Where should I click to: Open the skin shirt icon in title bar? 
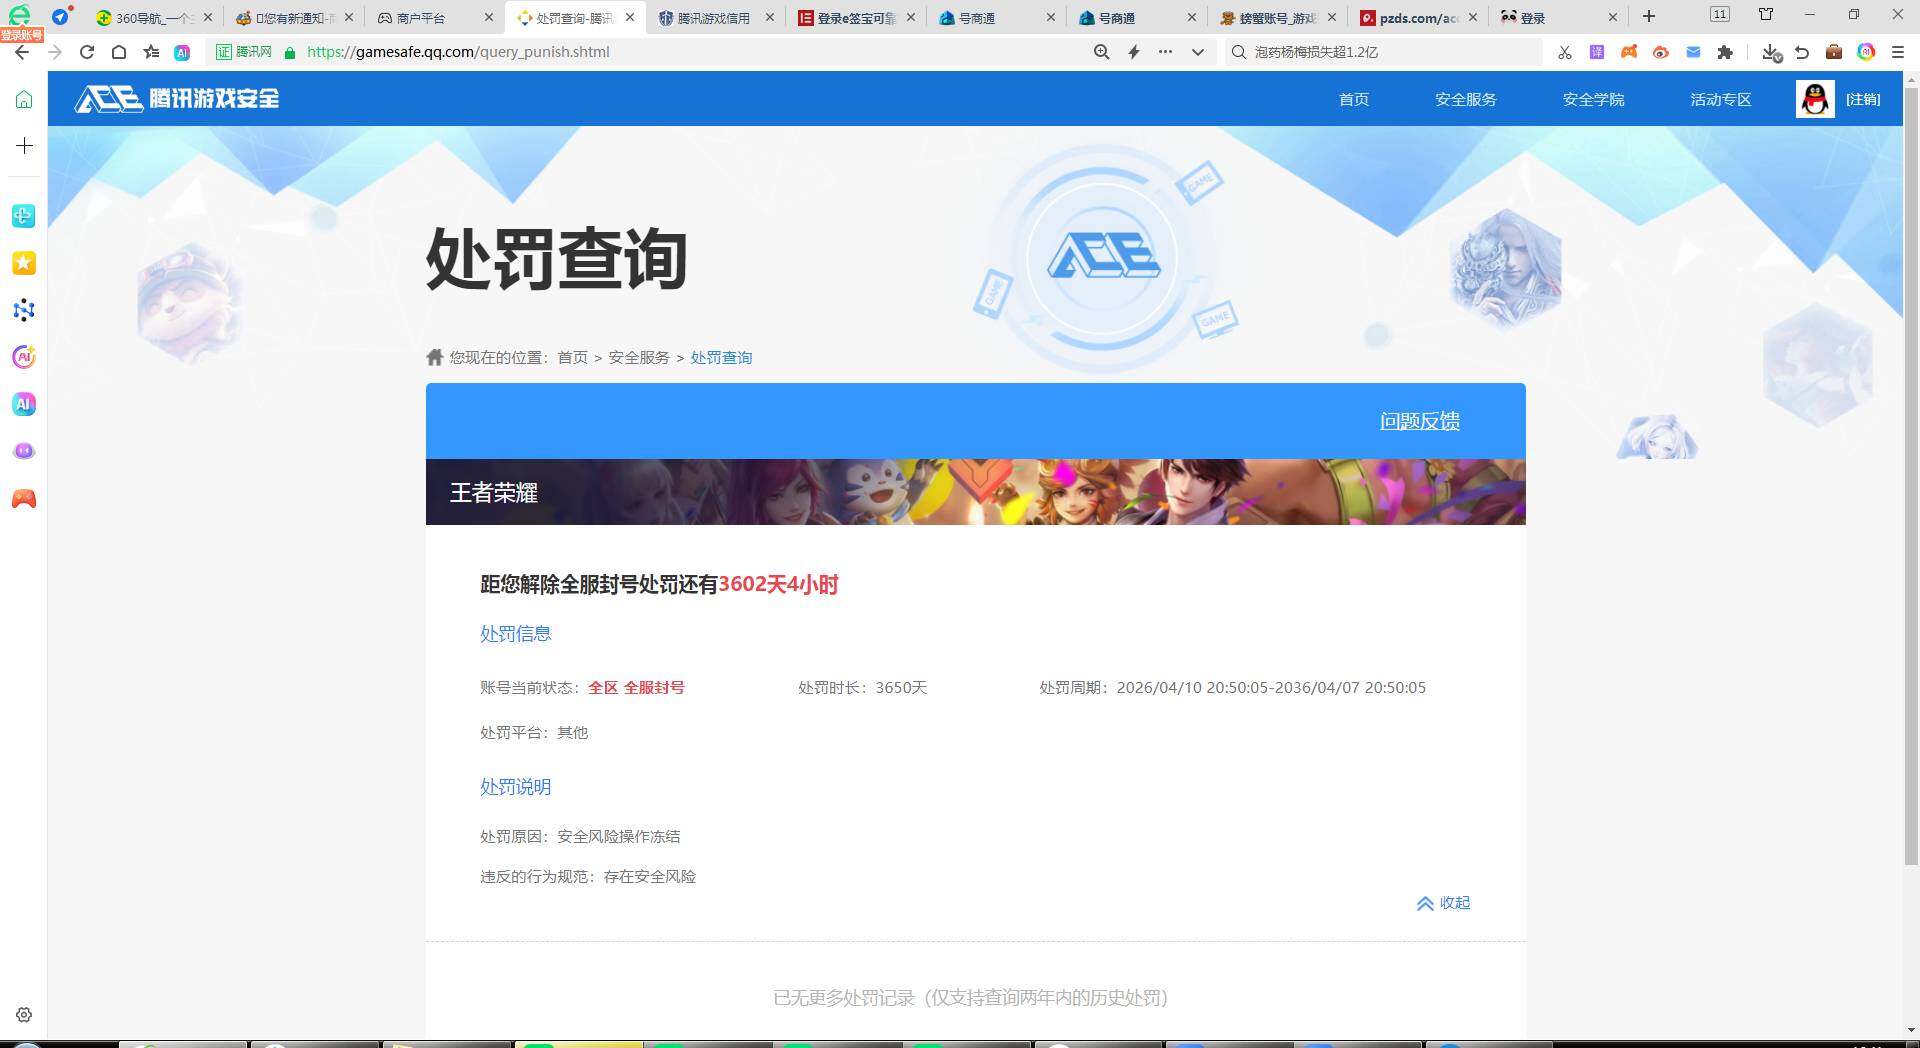[x=1766, y=14]
